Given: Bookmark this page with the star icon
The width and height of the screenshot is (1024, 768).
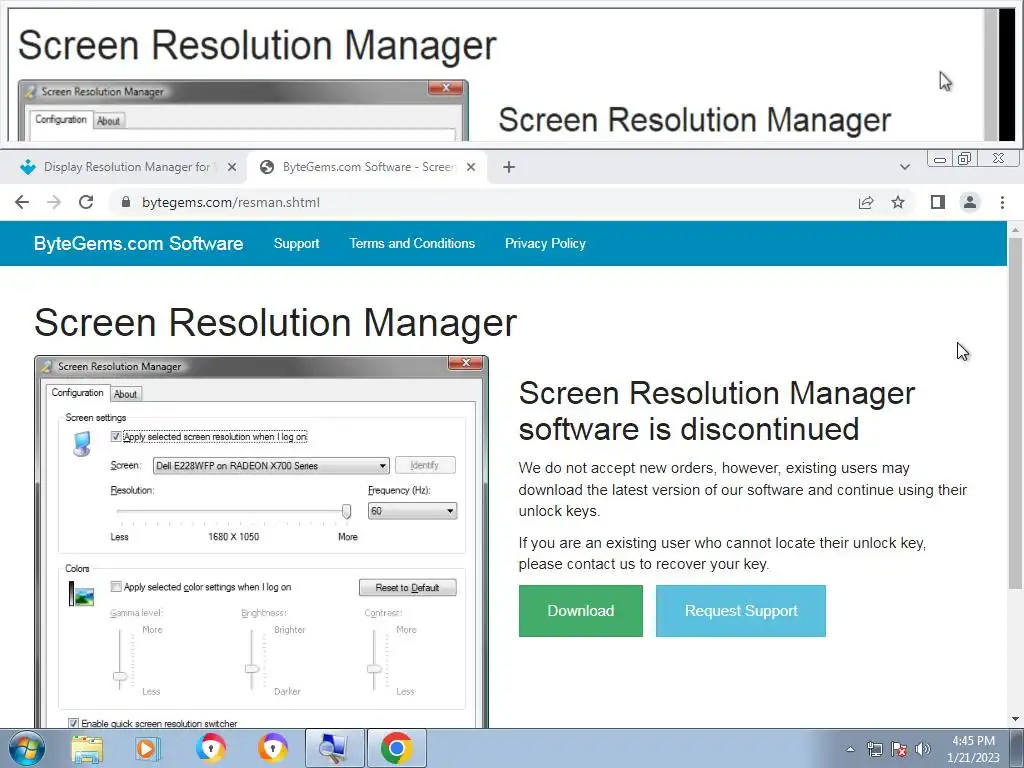Looking at the screenshot, I should [898, 202].
